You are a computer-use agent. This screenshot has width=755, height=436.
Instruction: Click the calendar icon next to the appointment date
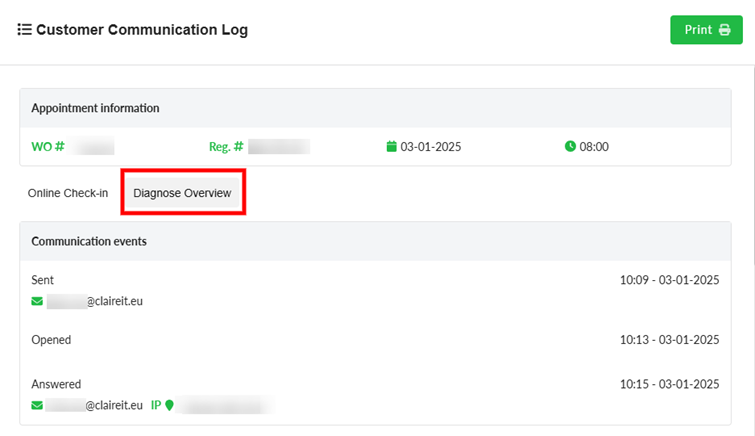pos(391,147)
